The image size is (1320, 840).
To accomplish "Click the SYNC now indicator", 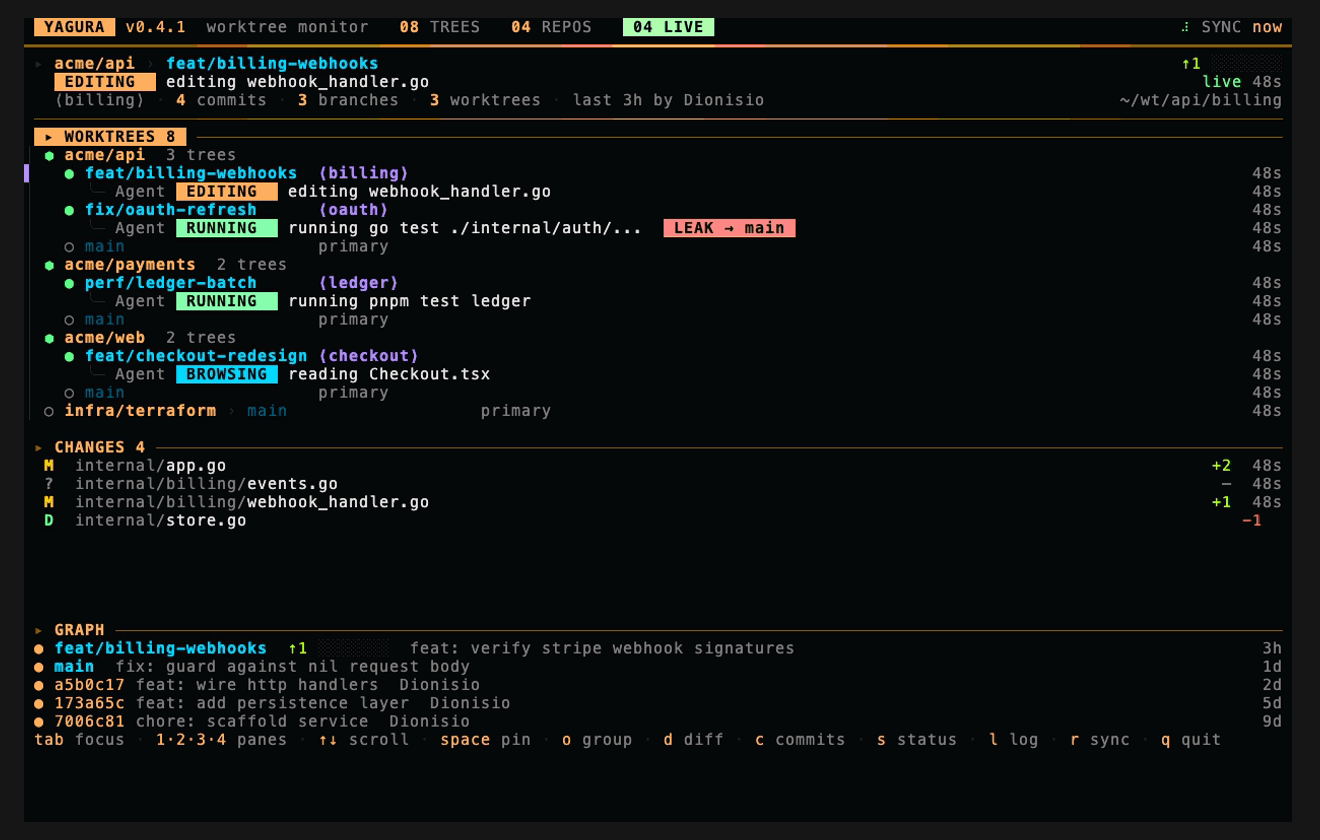I will point(1231,27).
